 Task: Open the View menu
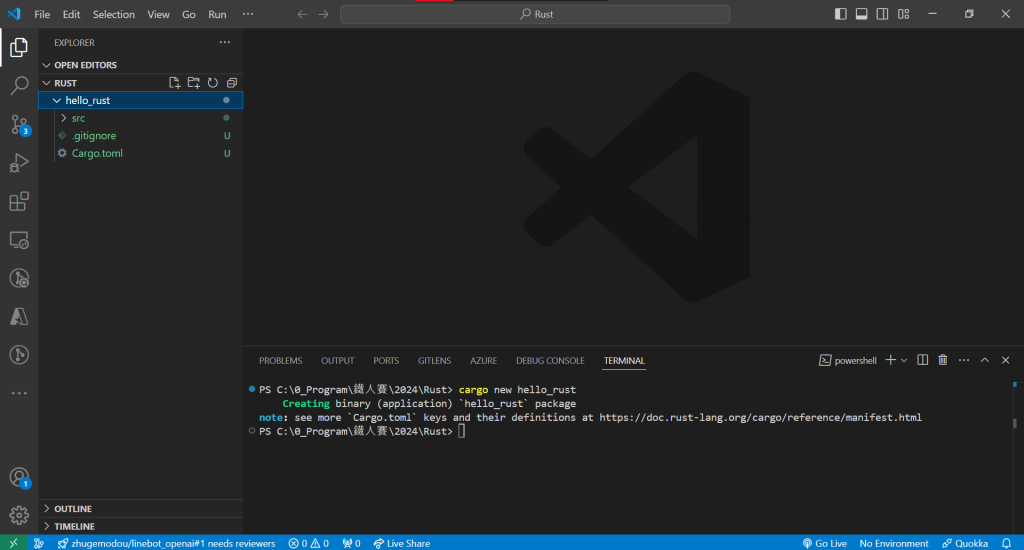click(158, 14)
